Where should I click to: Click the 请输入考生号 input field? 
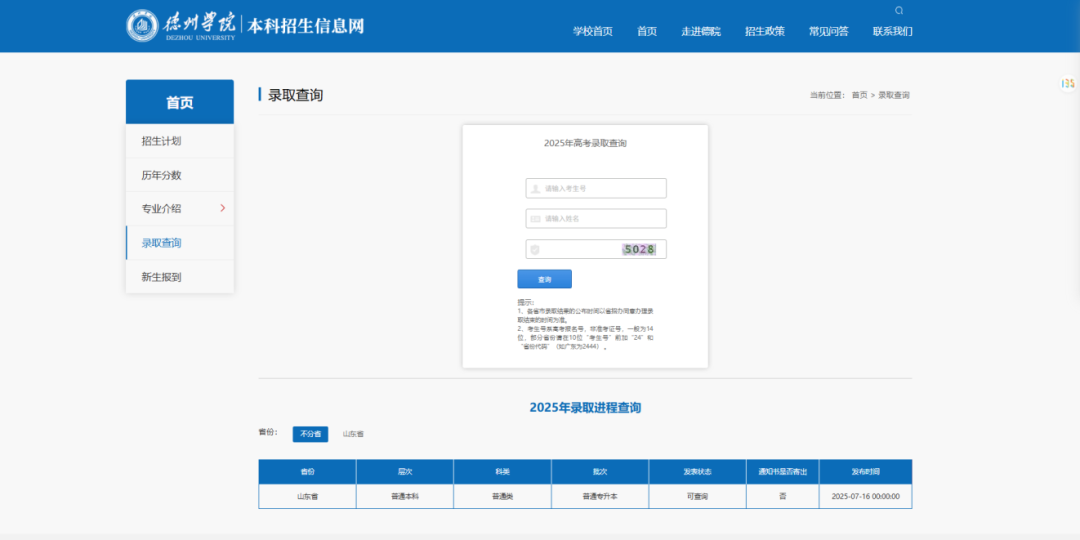596,188
